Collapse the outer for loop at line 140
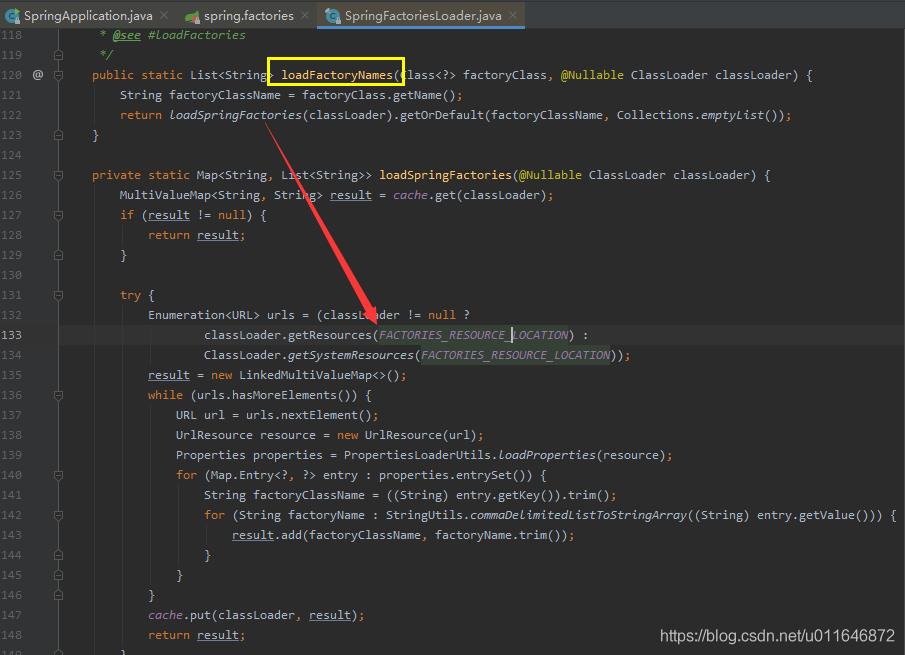This screenshot has height=655, width=905. 59,475
